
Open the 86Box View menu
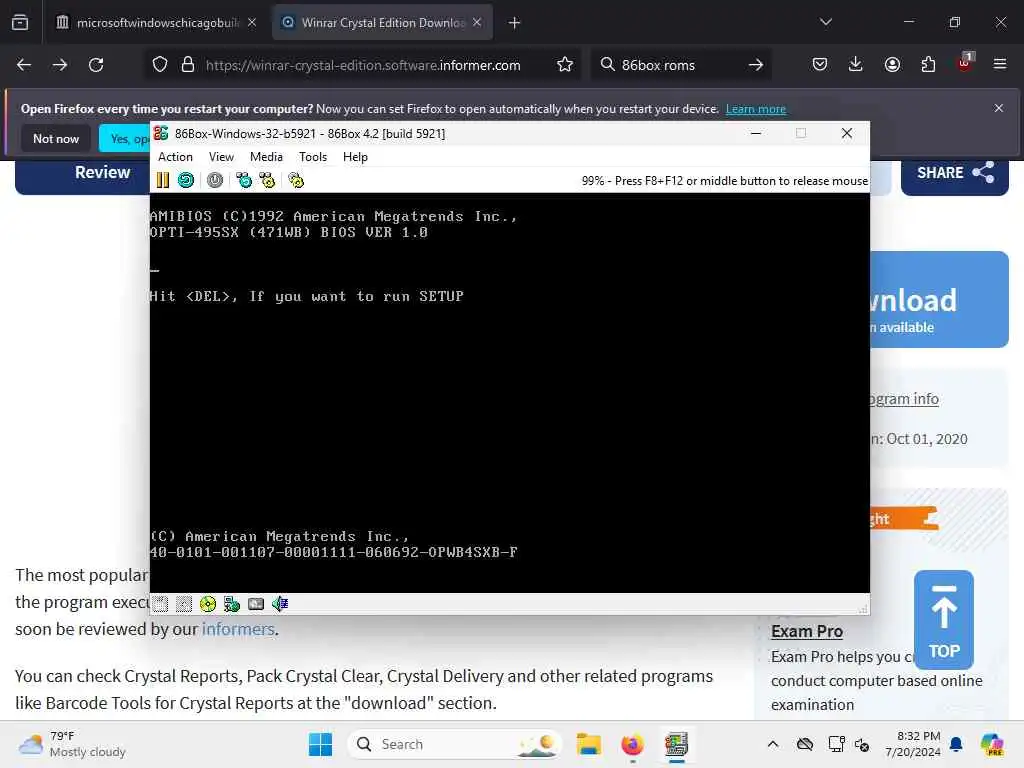pyautogui.click(x=221, y=157)
